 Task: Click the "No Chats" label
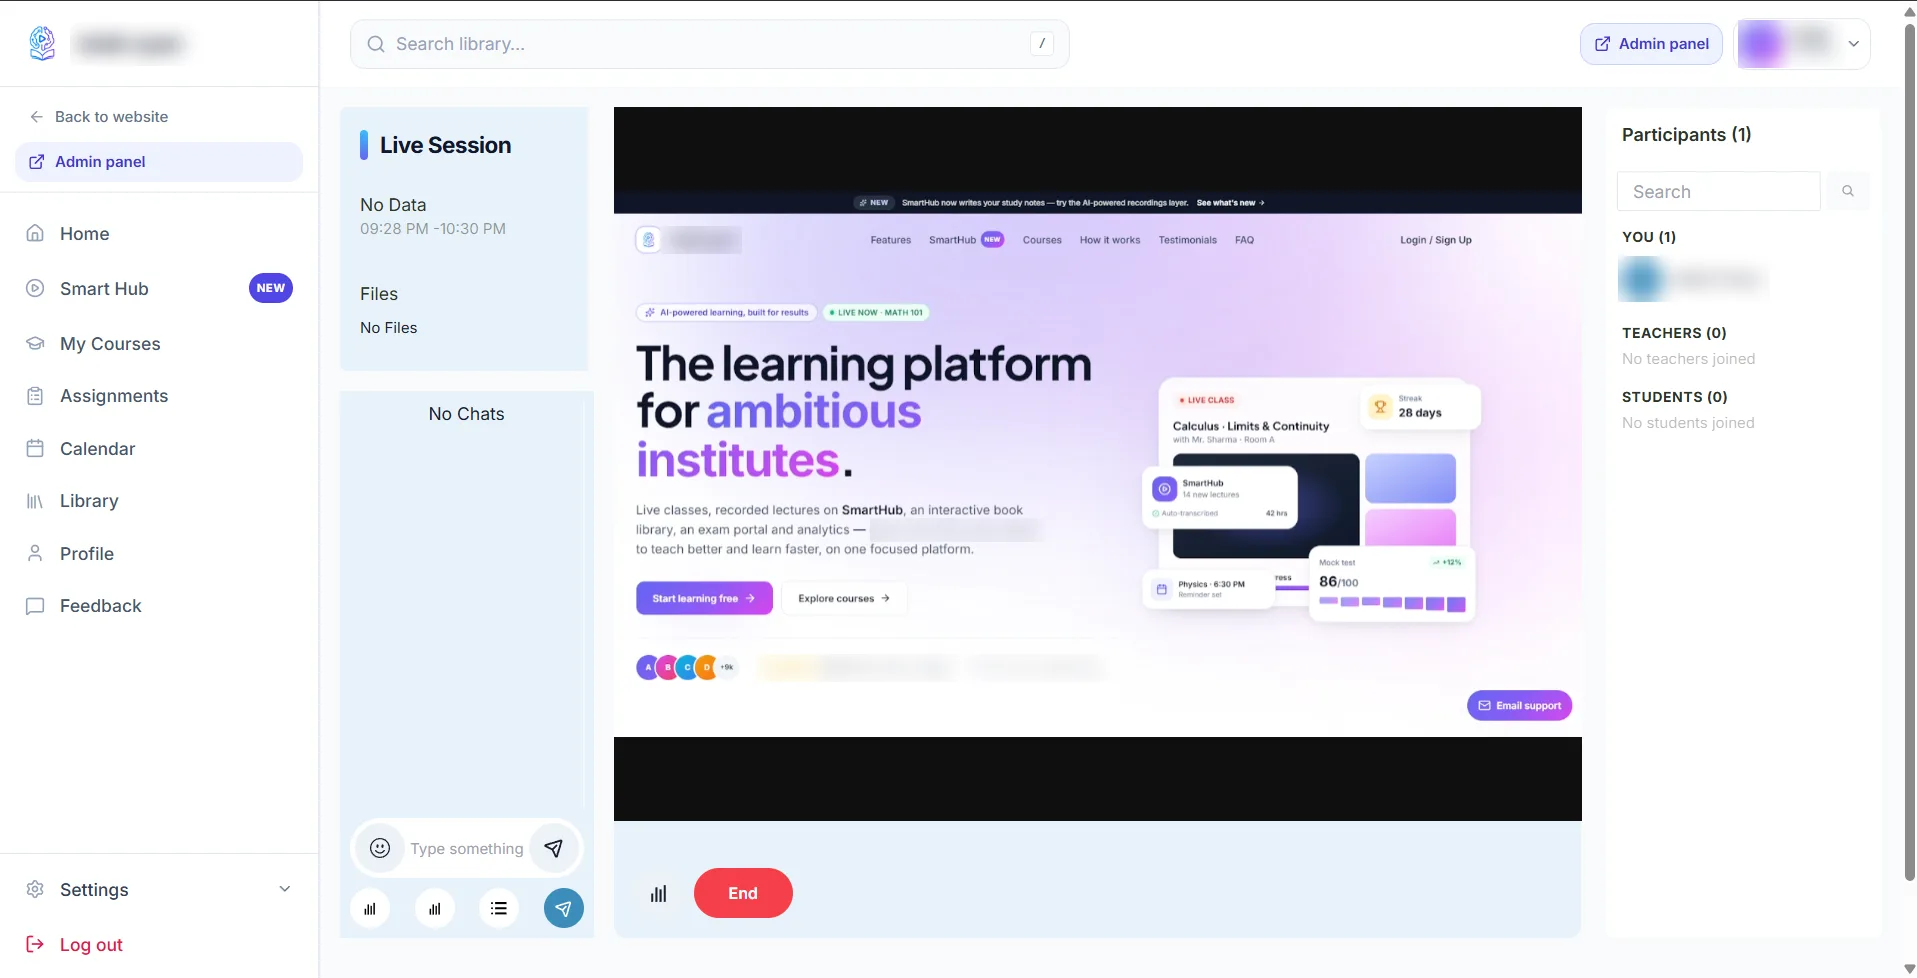pos(466,414)
